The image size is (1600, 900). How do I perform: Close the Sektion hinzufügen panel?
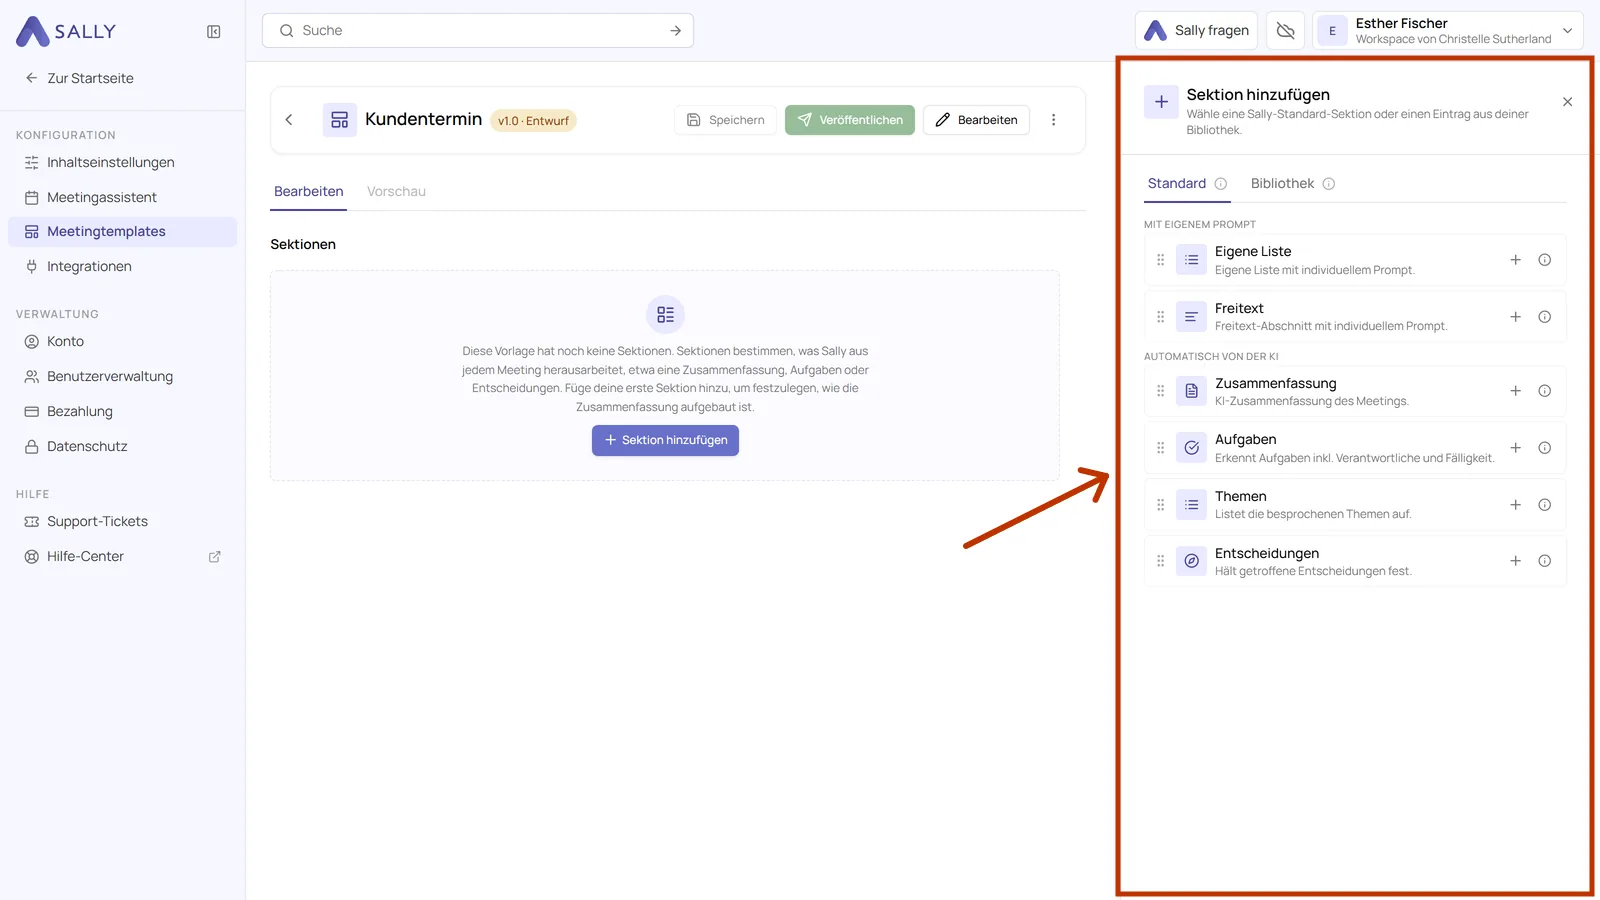pyautogui.click(x=1567, y=102)
